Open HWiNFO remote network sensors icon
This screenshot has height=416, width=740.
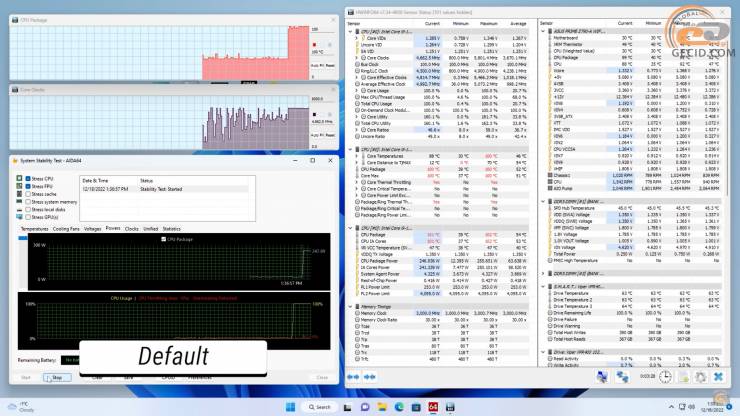(602, 376)
